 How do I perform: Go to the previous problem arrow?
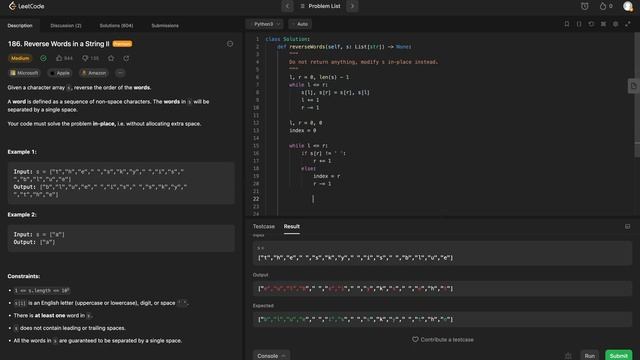tap(287, 6)
